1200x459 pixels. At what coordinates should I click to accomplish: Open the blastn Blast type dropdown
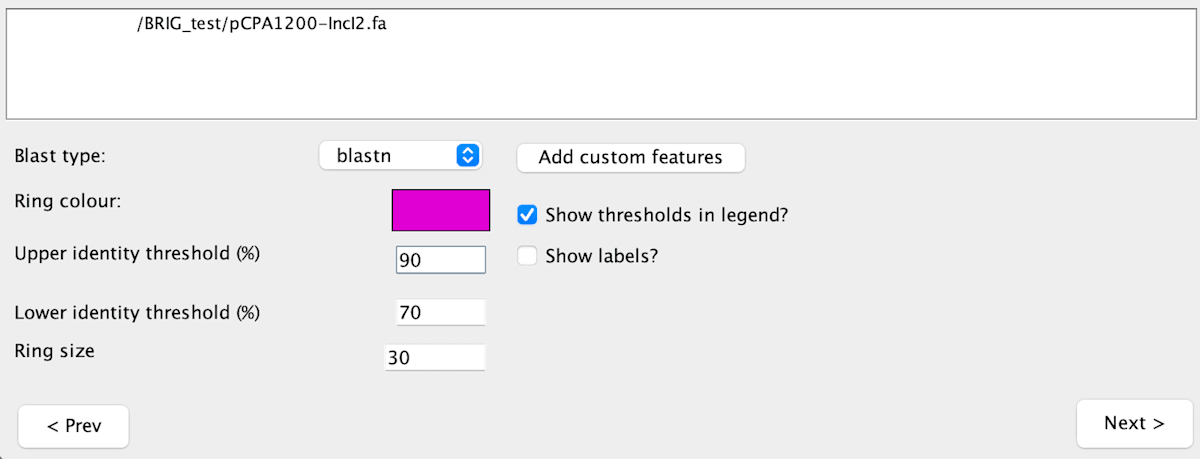(400, 156)
